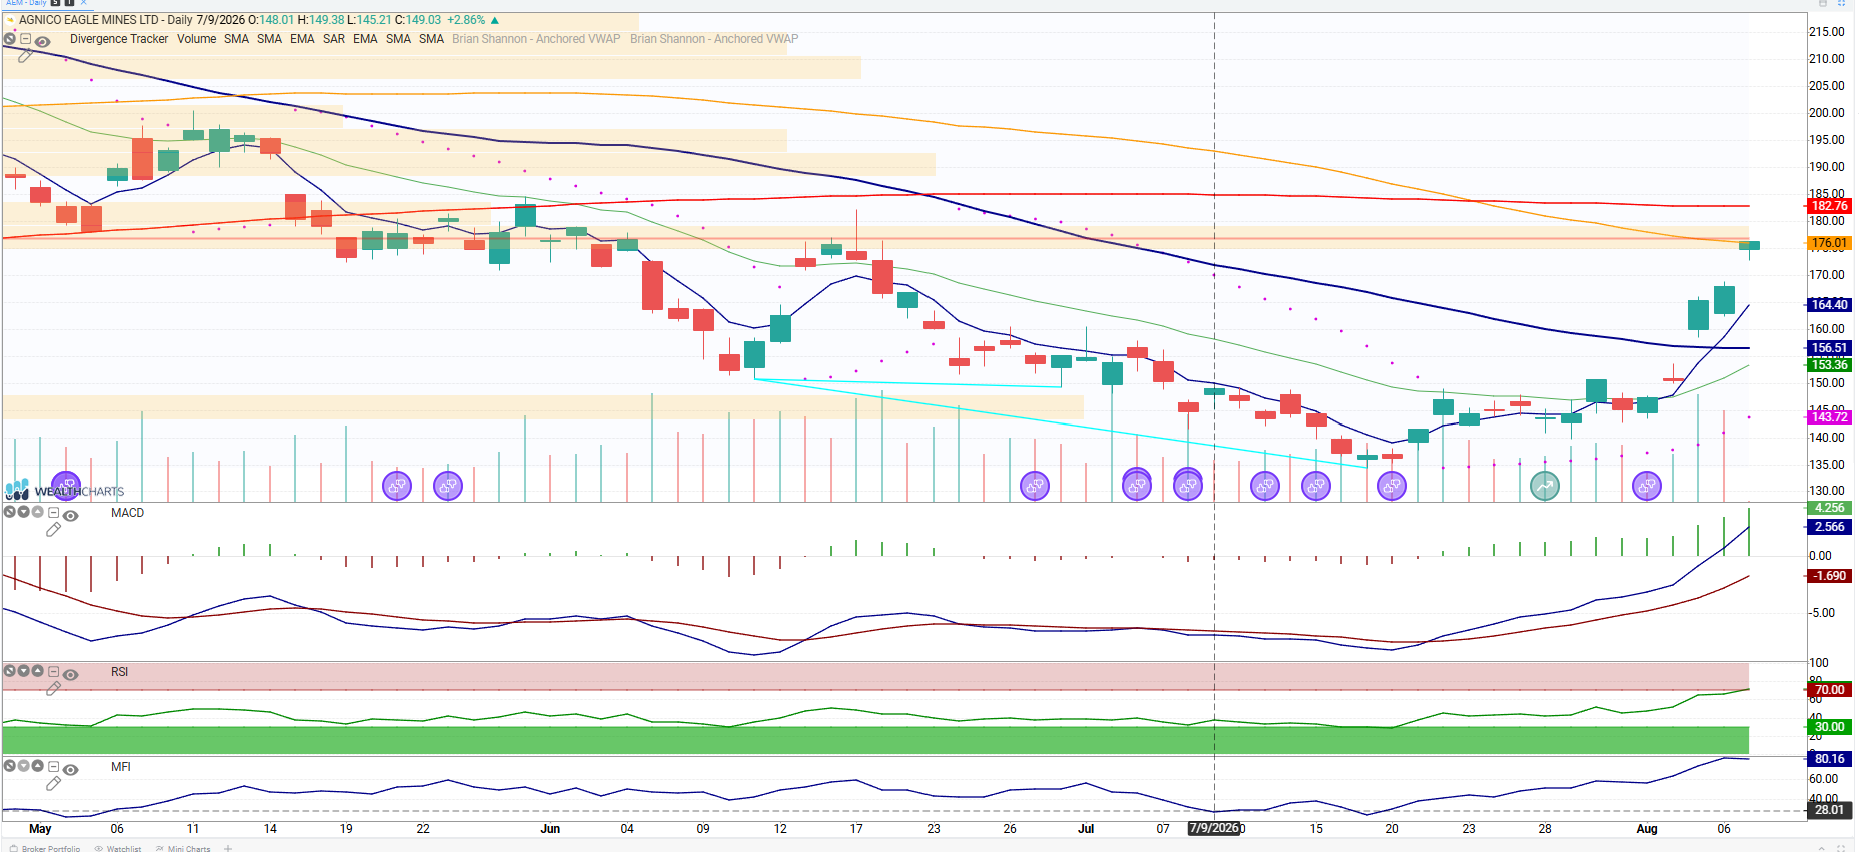Screen dimensions: 1859x852
Task: Click the purple event marker above Jul 20
Action: (1392, 487)
